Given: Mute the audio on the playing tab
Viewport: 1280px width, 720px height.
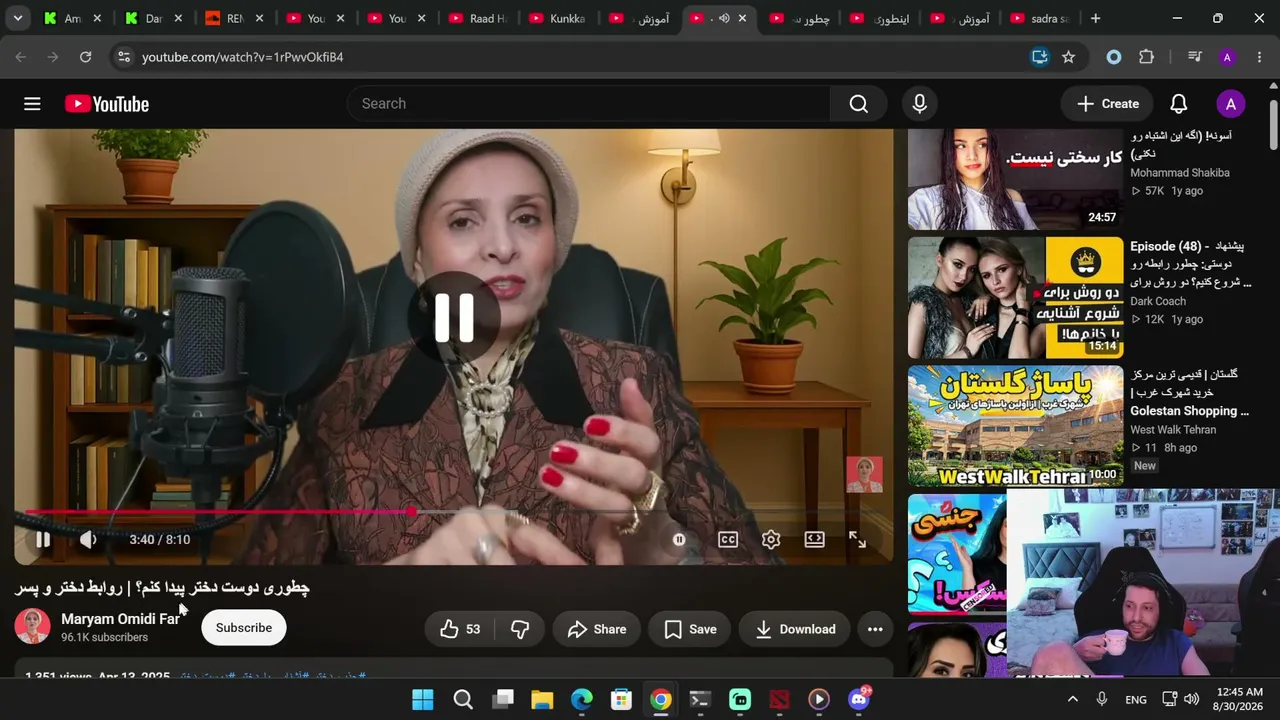Looking at the screenshot, I should click(x=724, y=18).
